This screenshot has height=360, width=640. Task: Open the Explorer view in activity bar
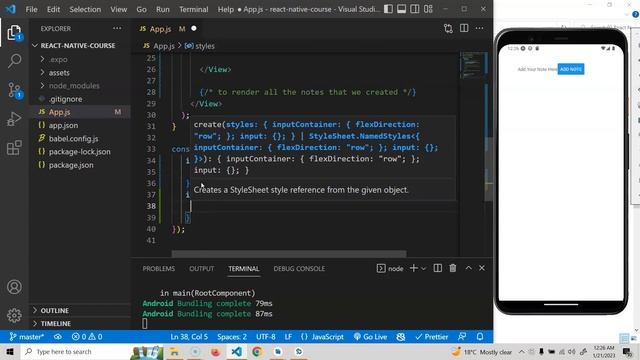14,33
